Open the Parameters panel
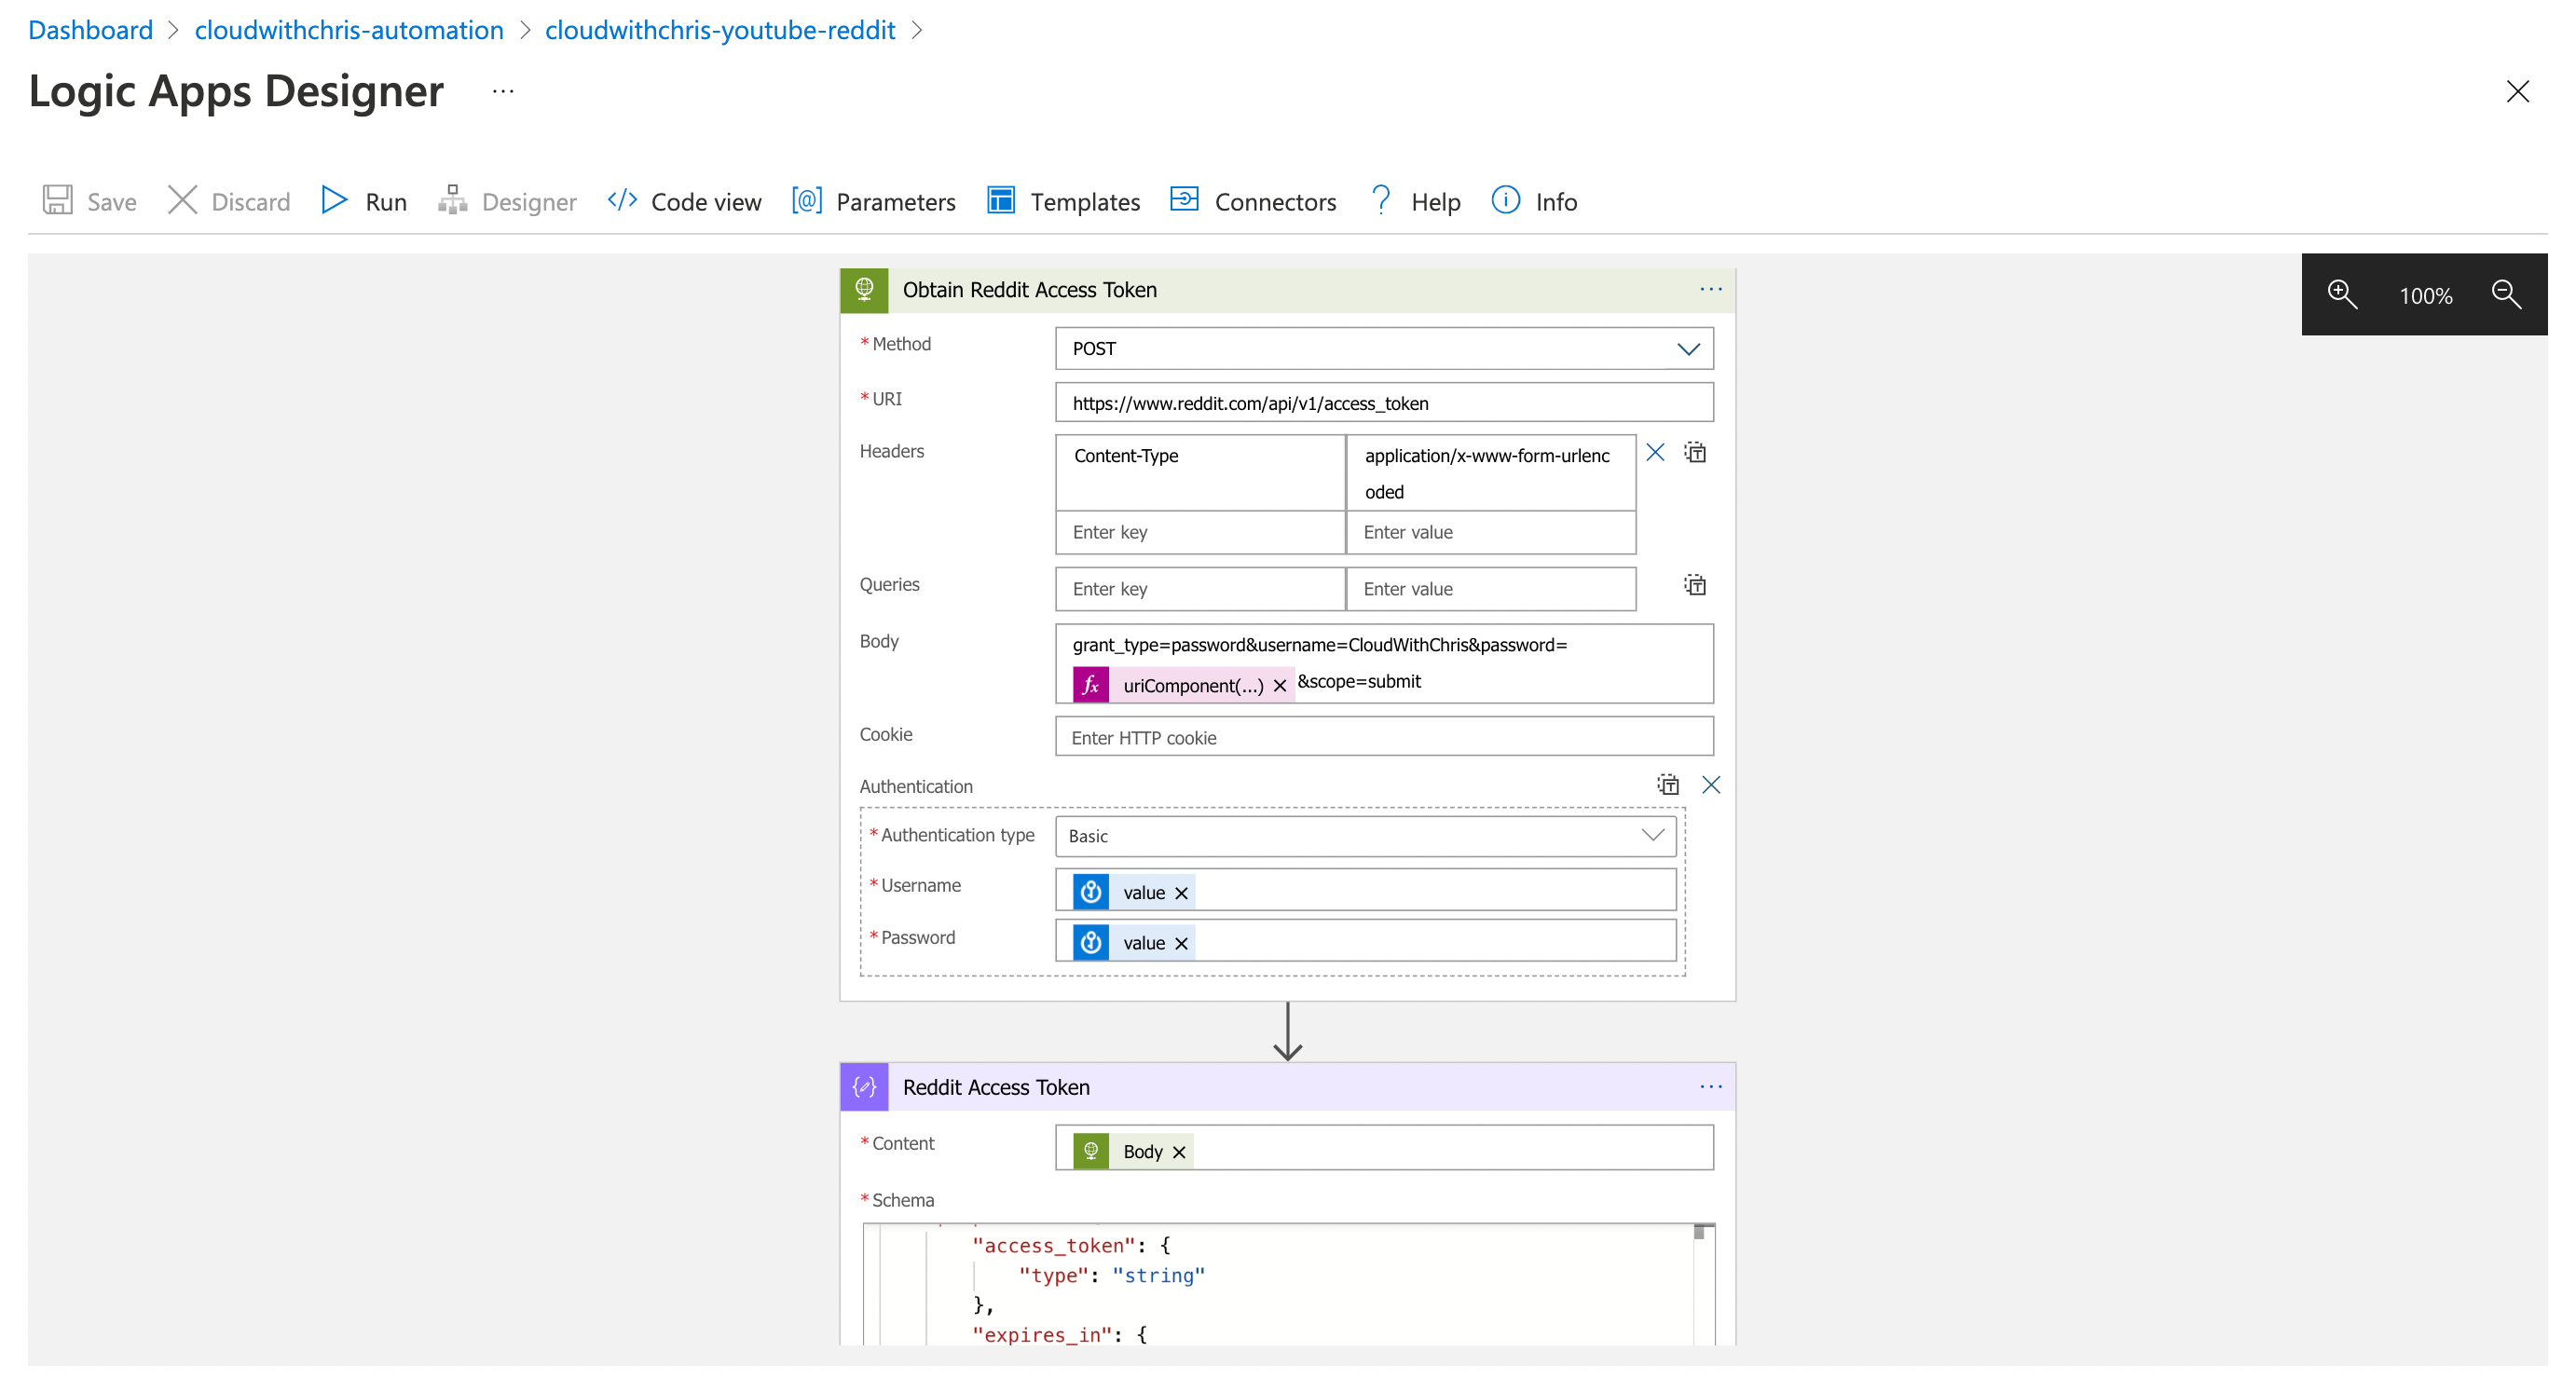The width and height of the screenshot is (2576, 1392). coord(872,200)
